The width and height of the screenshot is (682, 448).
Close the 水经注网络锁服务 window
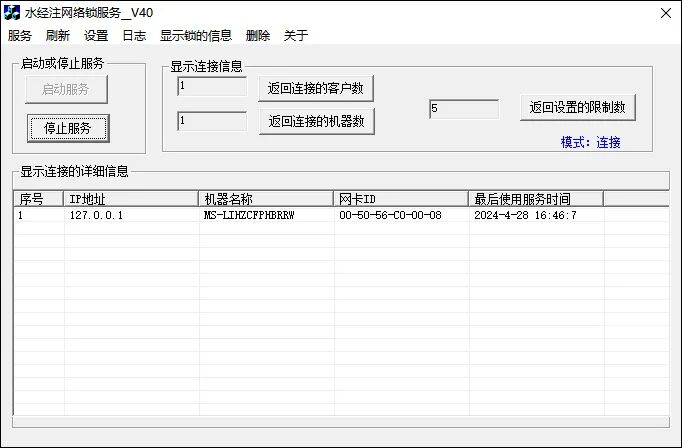click(x=665, y=13)
